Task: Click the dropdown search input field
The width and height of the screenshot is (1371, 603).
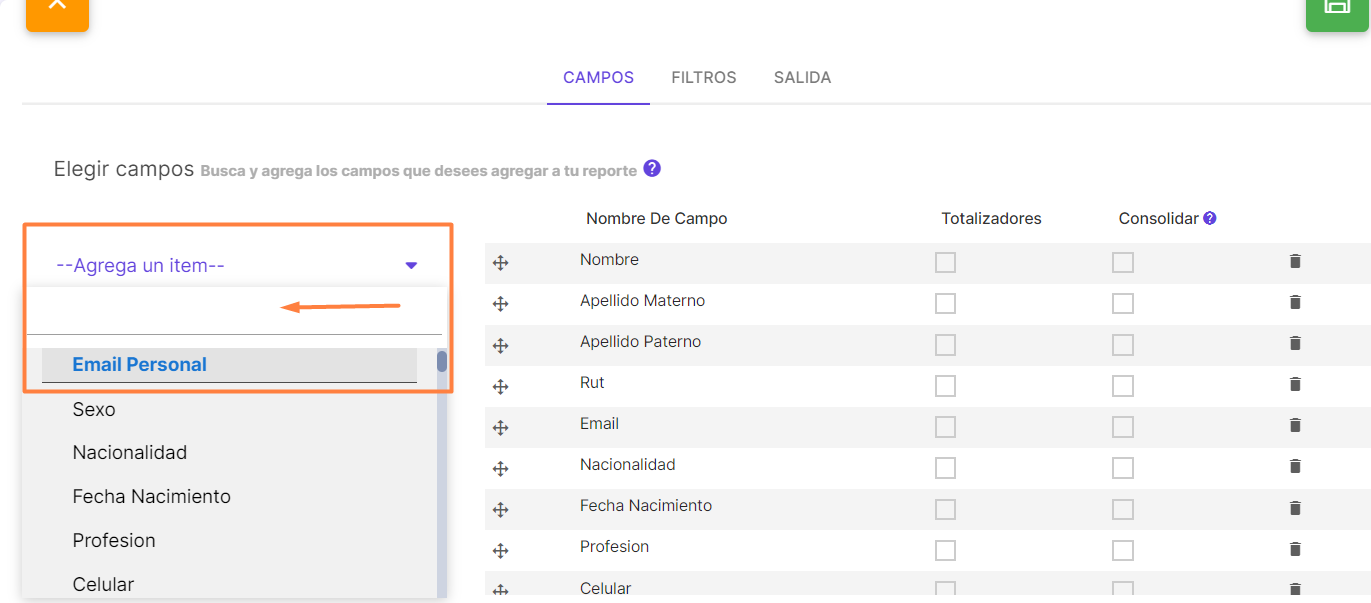Action: [x=234, y=313]
